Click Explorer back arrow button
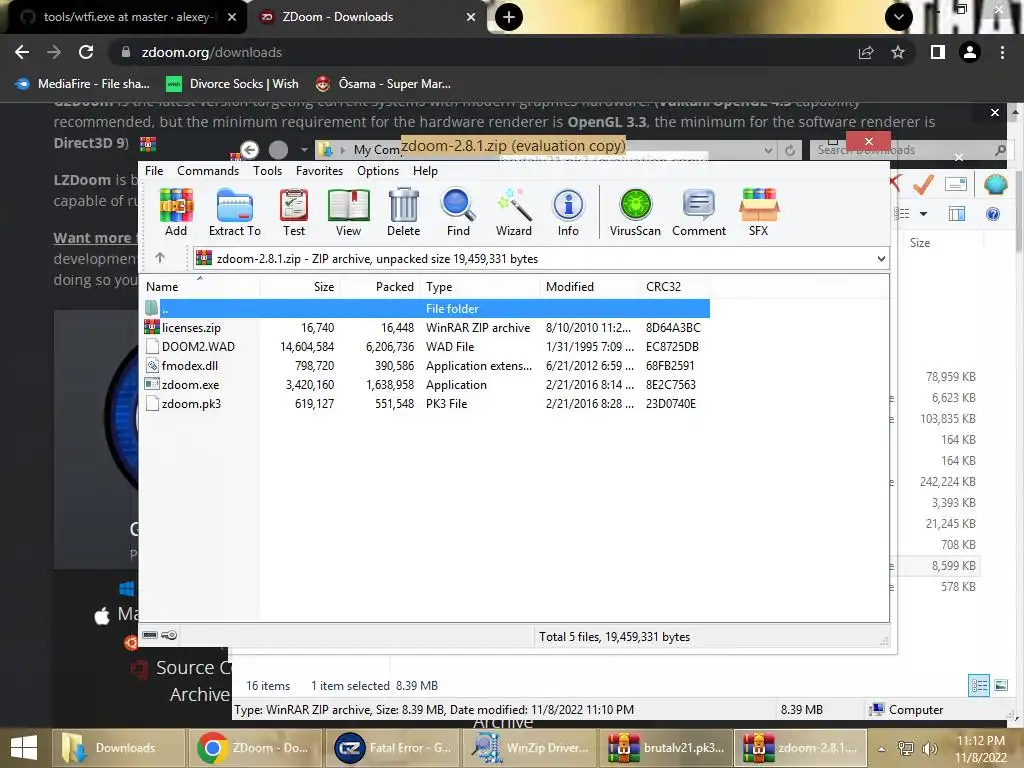This screenshot has width=1024, height=768. [x=249, y=150]
